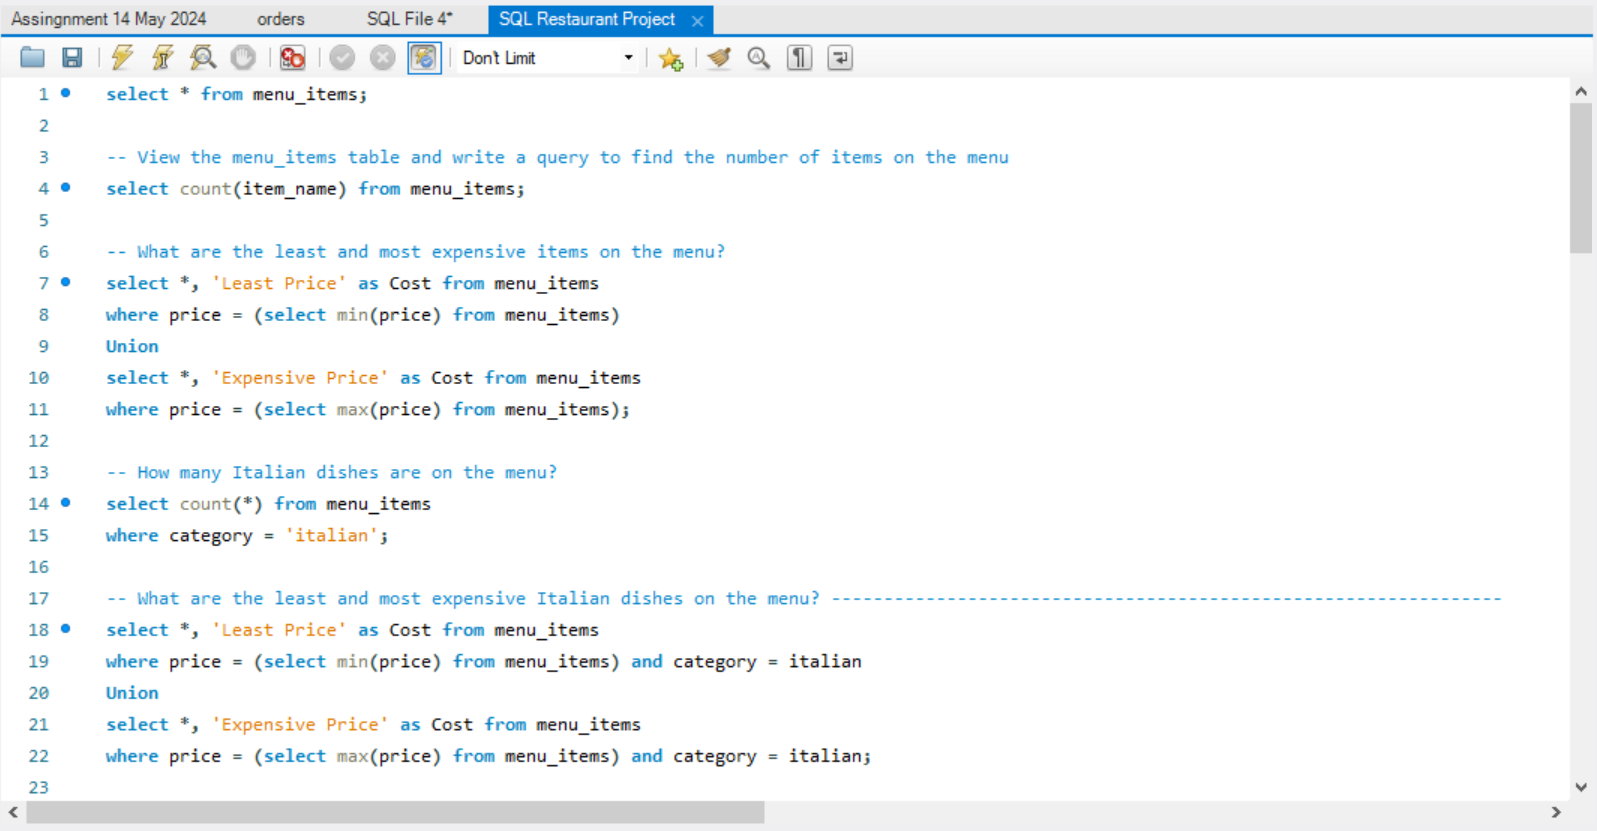
Task: Beautify the SQL with the broom icon
Action: pyautogui.click(x=719, y=58)
